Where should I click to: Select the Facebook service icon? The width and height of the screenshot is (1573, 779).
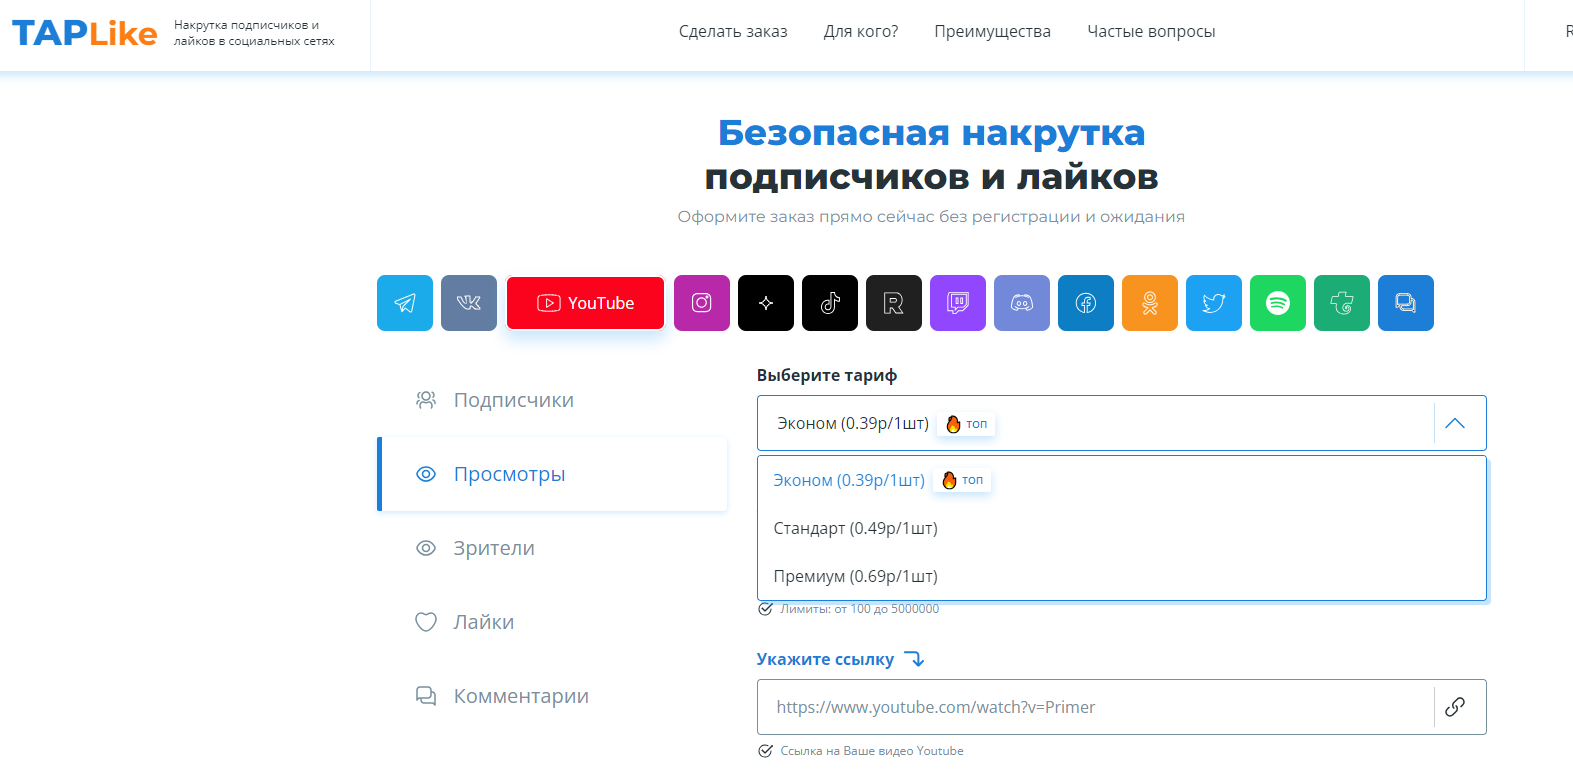coord(1086,303)
